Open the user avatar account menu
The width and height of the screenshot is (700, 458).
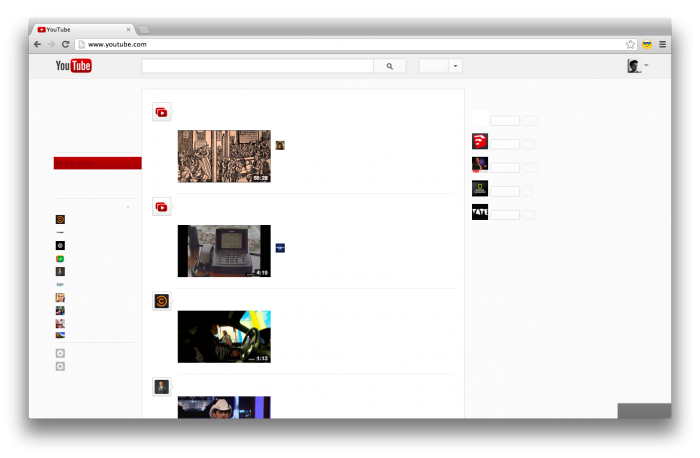[x=634, y=66]
